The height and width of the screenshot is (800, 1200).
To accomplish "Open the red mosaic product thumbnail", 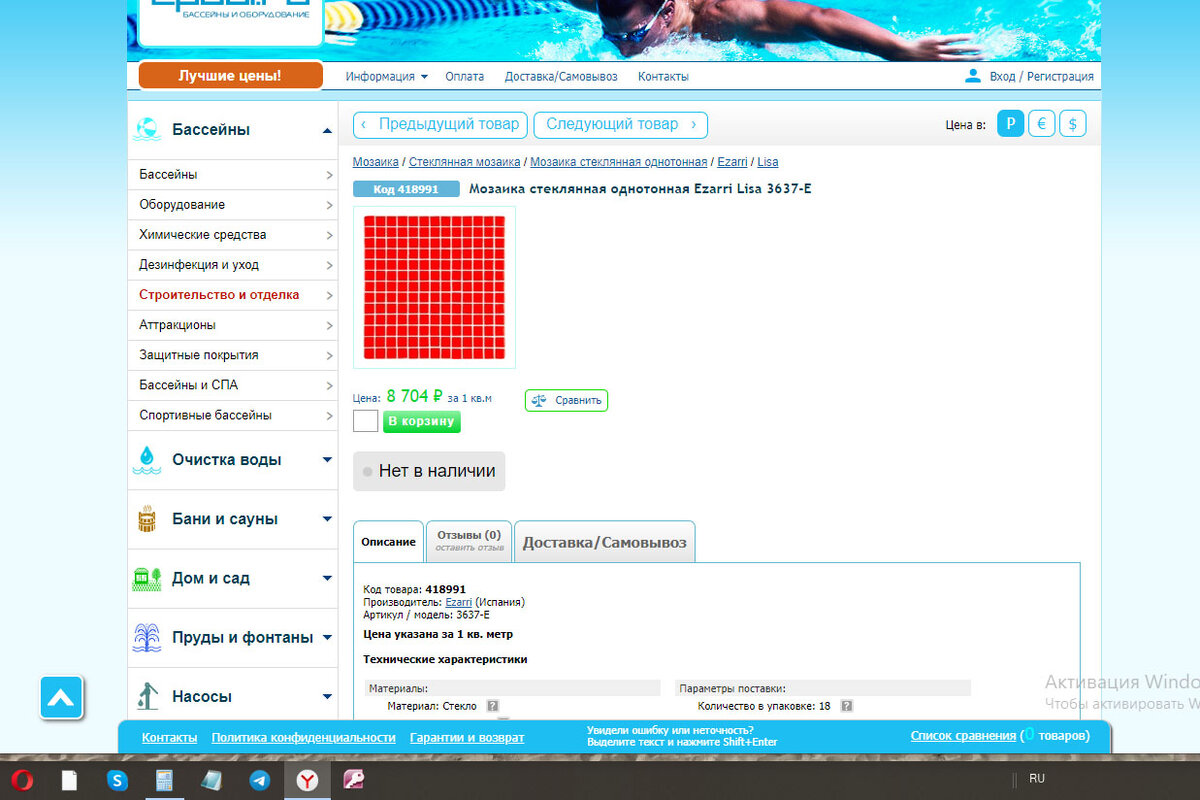I will (434, 288).
